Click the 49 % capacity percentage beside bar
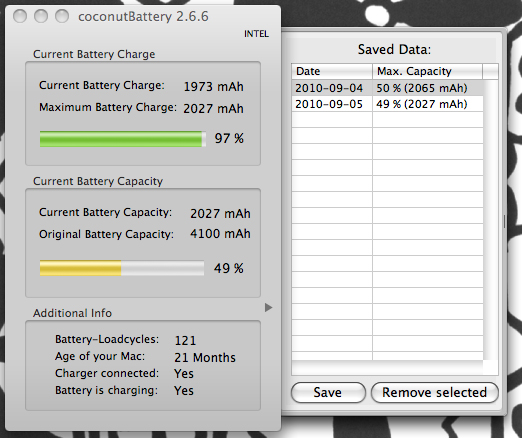 229,268
